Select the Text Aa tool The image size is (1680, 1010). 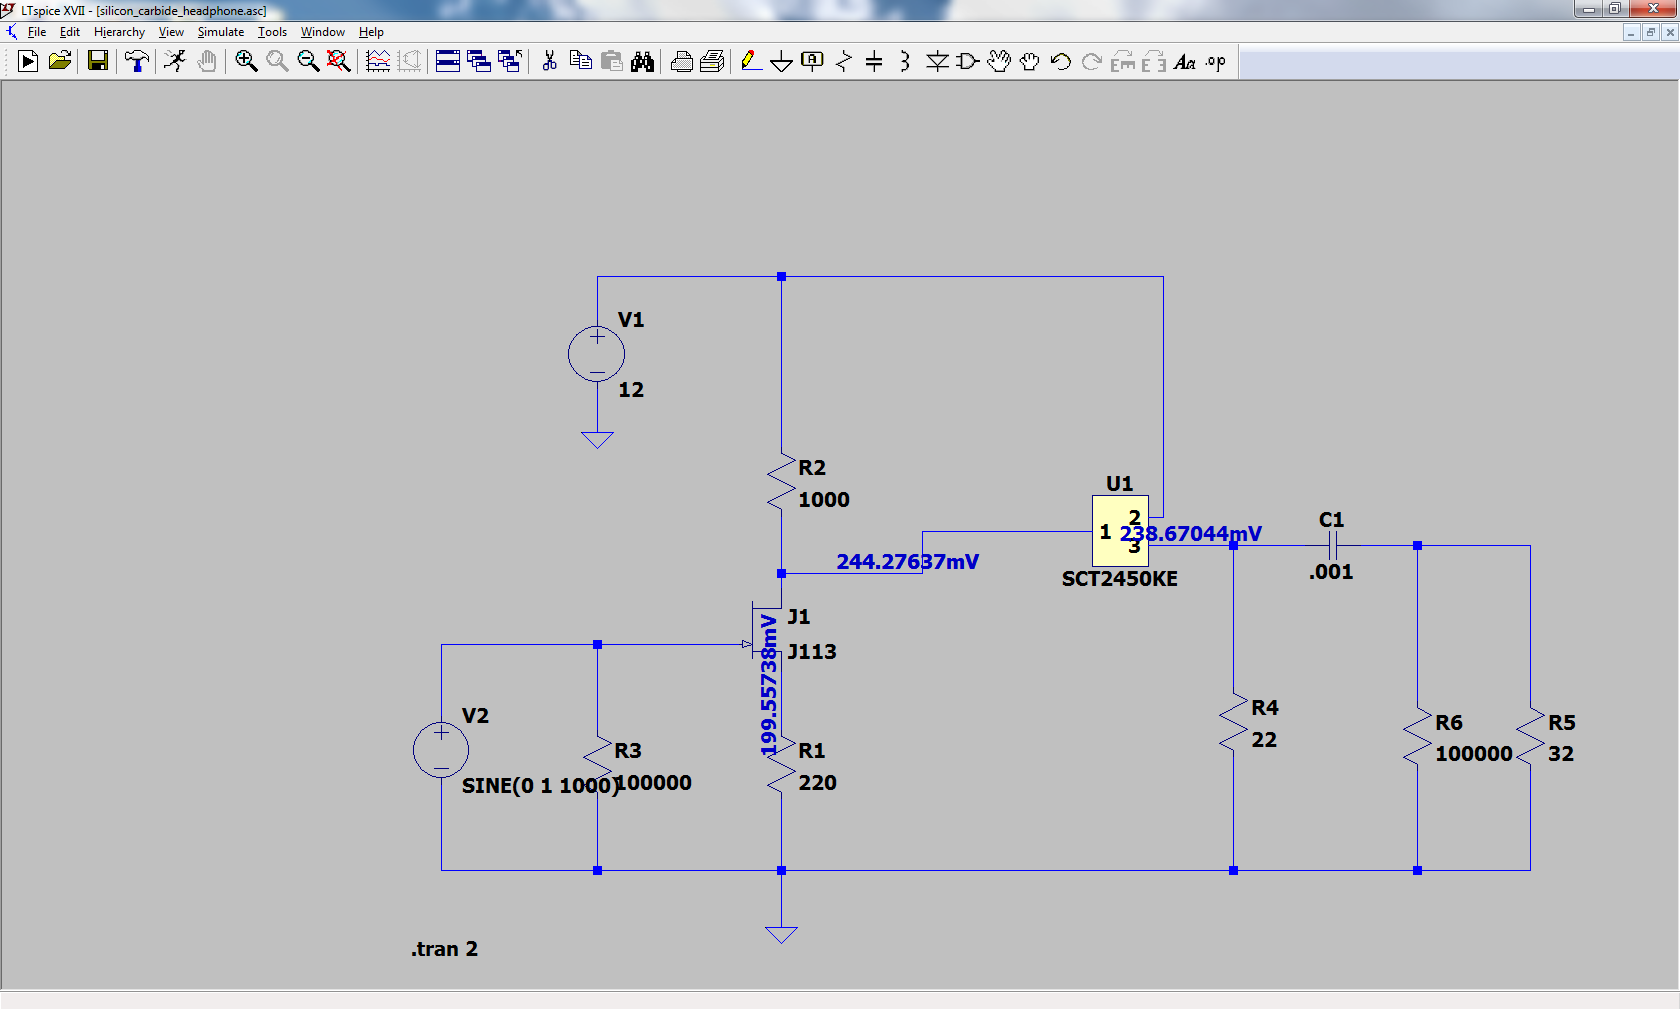point(1185,62)
